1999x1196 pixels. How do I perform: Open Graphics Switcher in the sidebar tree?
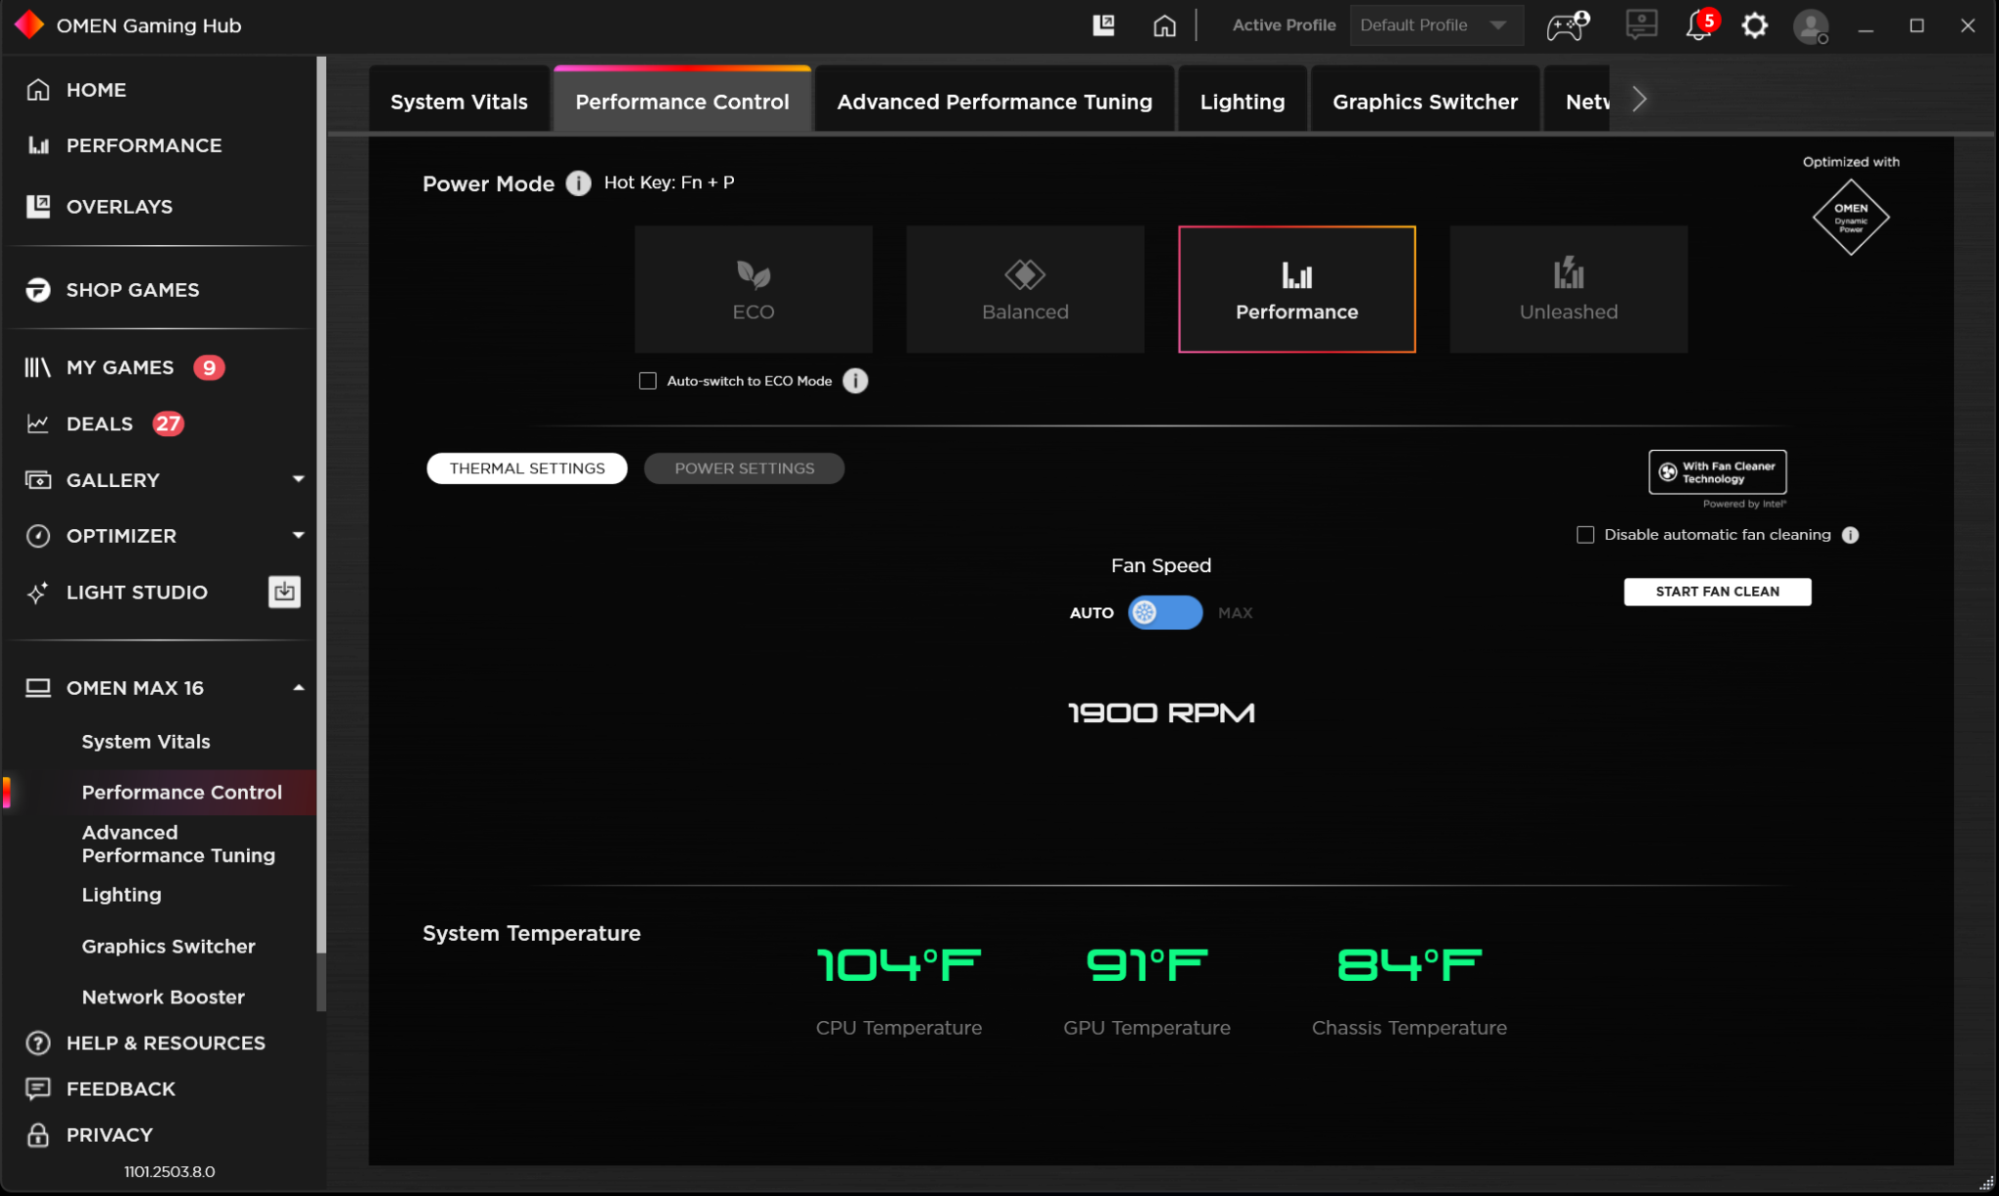coord(168,946)
